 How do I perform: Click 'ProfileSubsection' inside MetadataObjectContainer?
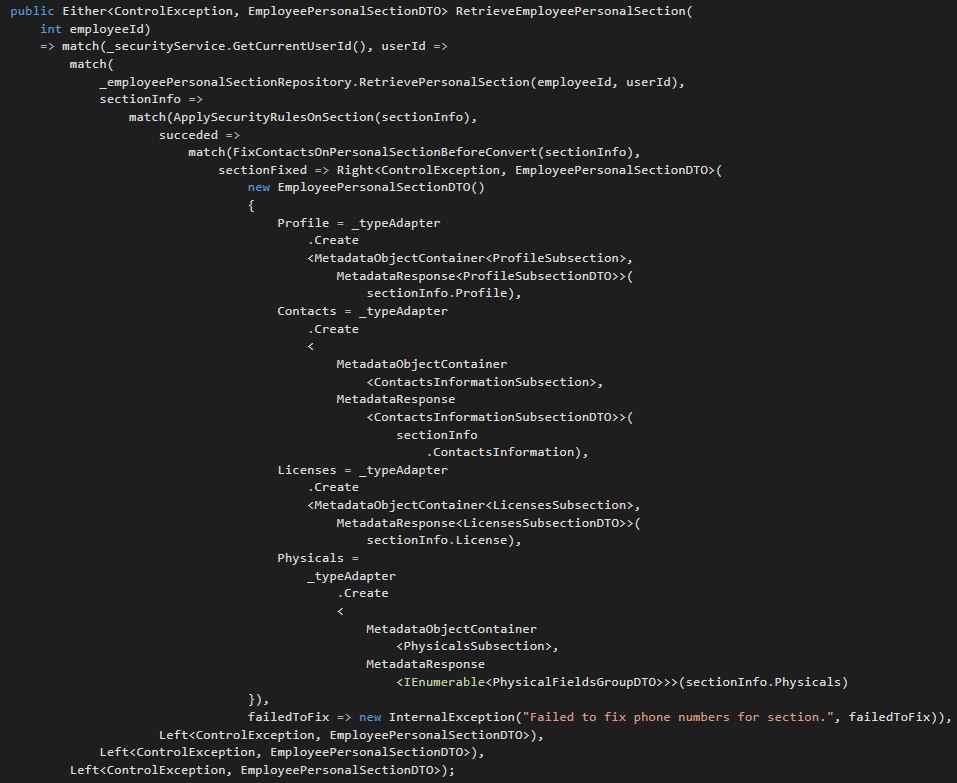tap(555, 258)
